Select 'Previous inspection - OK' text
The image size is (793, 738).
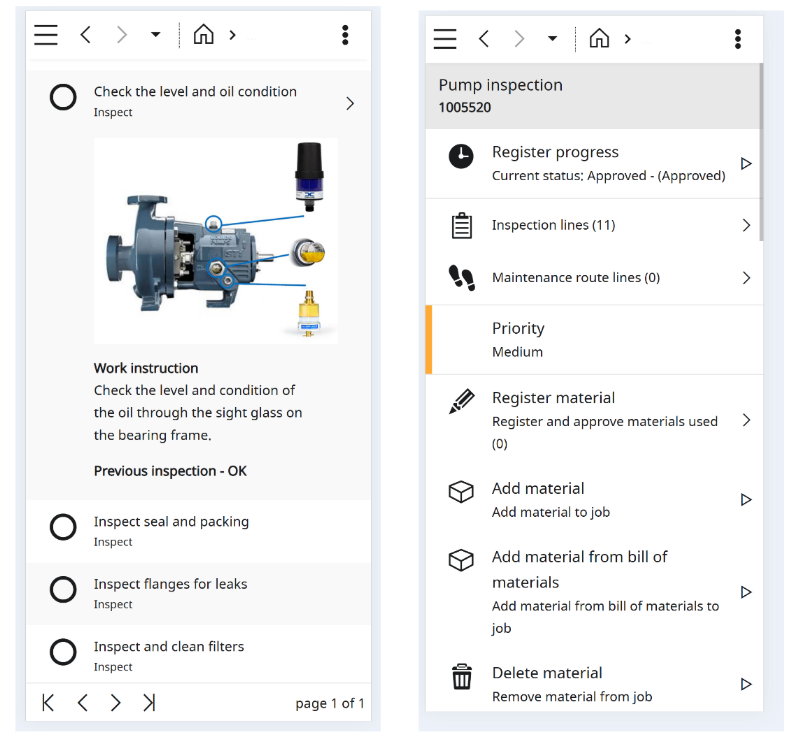170,471
